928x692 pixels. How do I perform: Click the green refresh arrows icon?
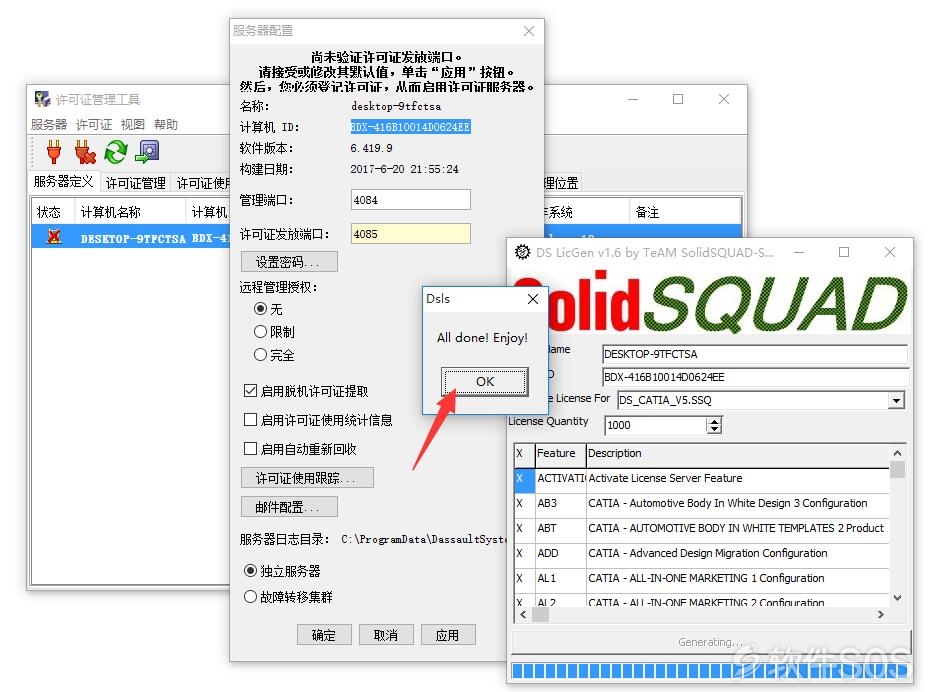pyautogui.click(x=116, y=152)
